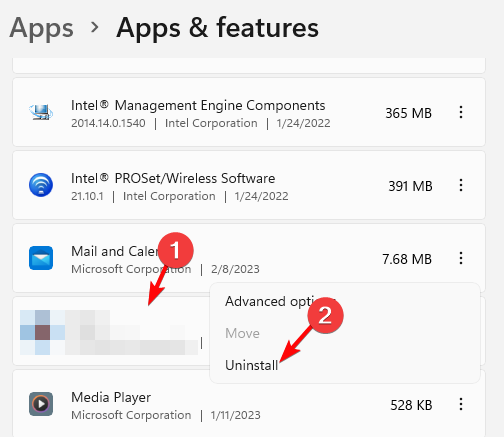Open three-dot menu for Mail and Calendar
This screenshot has width=504, height=437.
coord(461,258)
